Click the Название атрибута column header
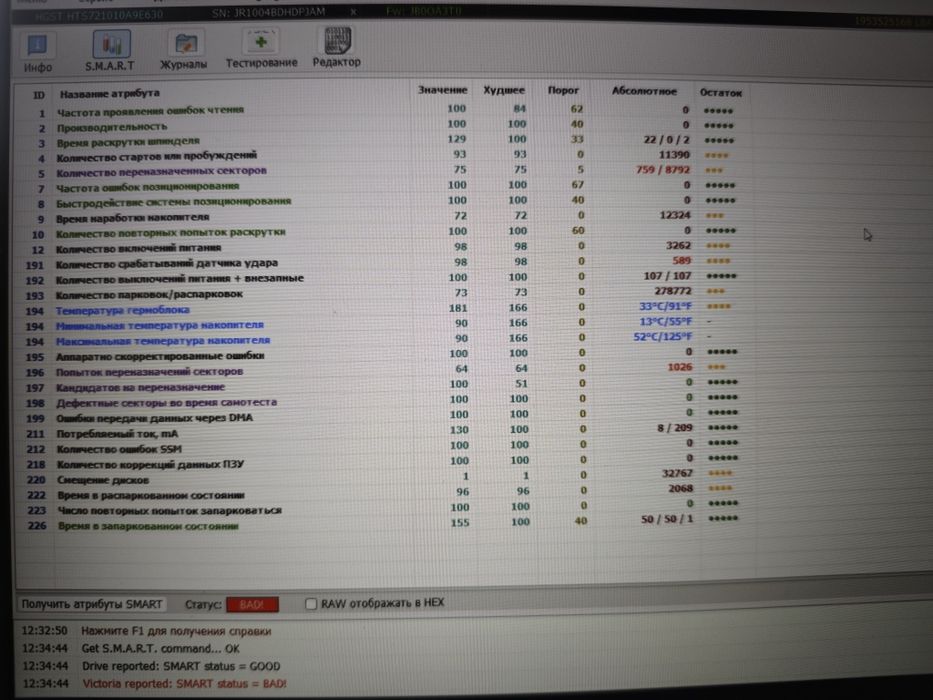933x700 pixels. [x=109, y=93]
